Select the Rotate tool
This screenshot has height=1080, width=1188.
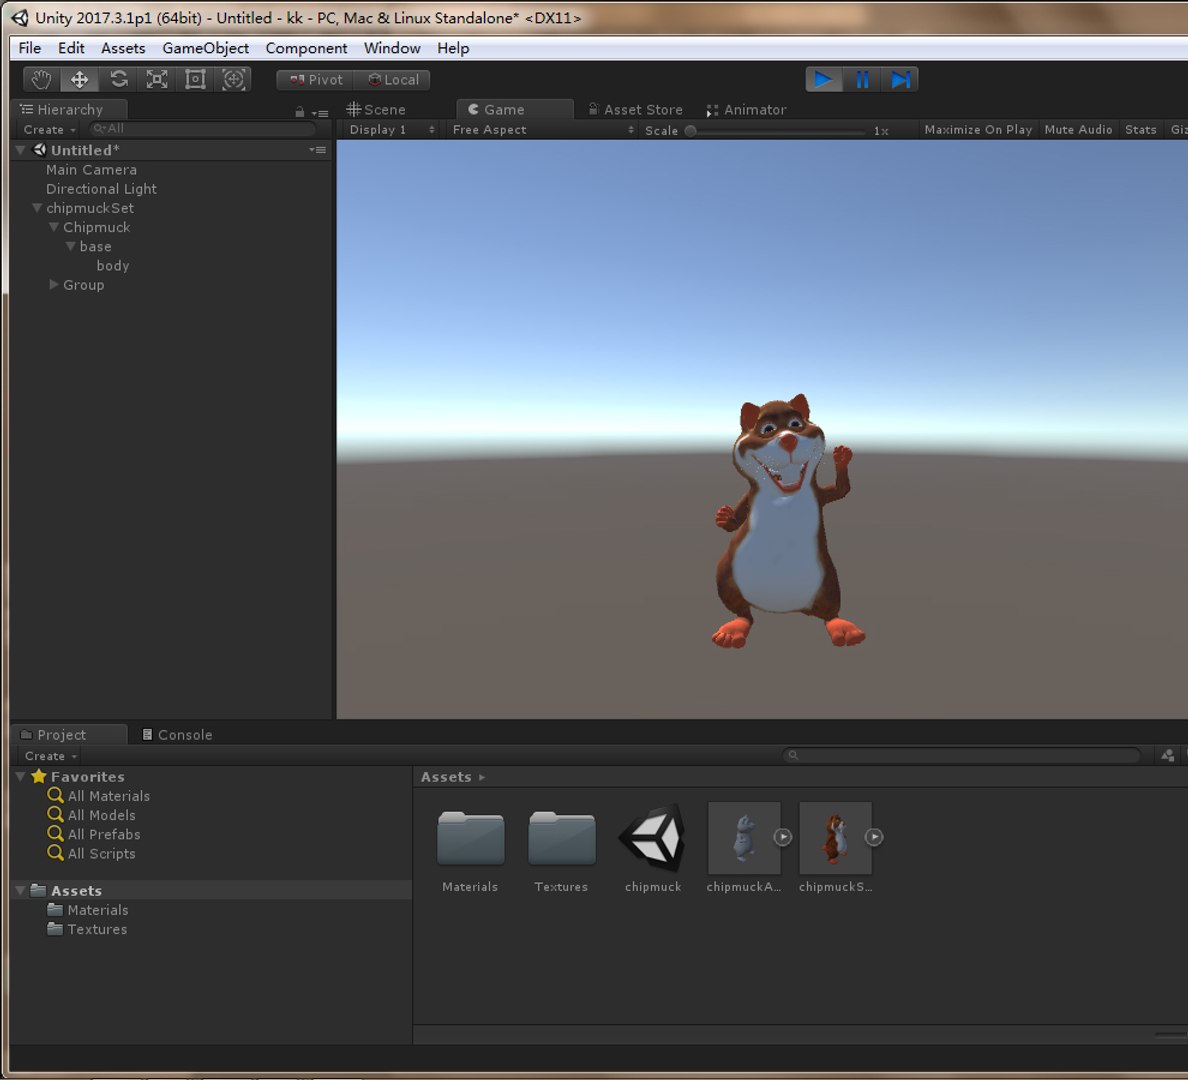click(x=119, y=80)
